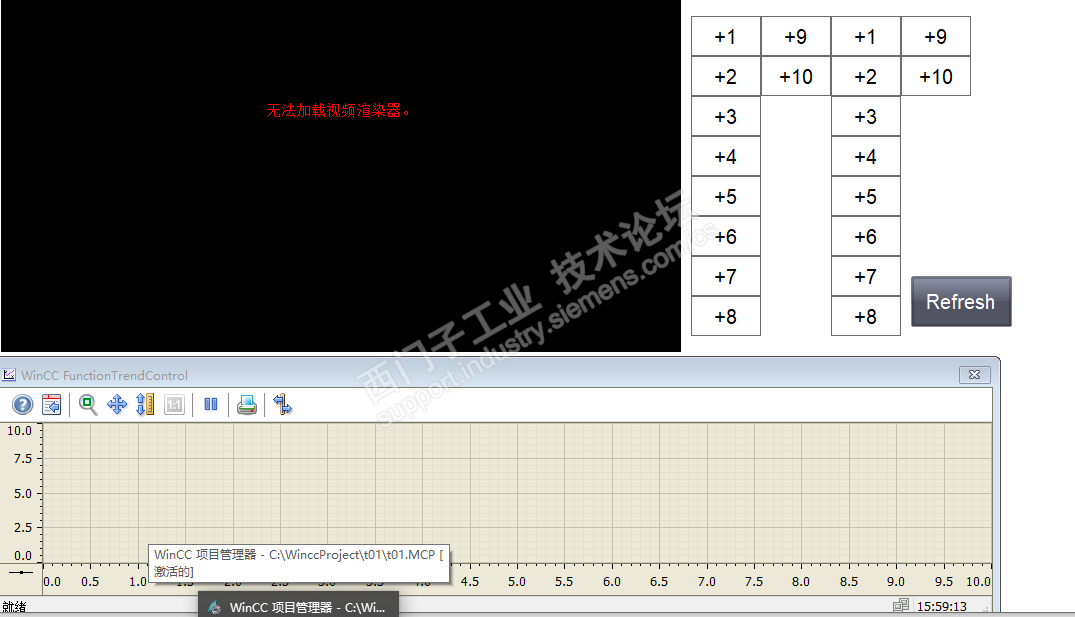Open WinCC project manager taskbar item
1075x617 pixels.
click(x=298, y=606)
